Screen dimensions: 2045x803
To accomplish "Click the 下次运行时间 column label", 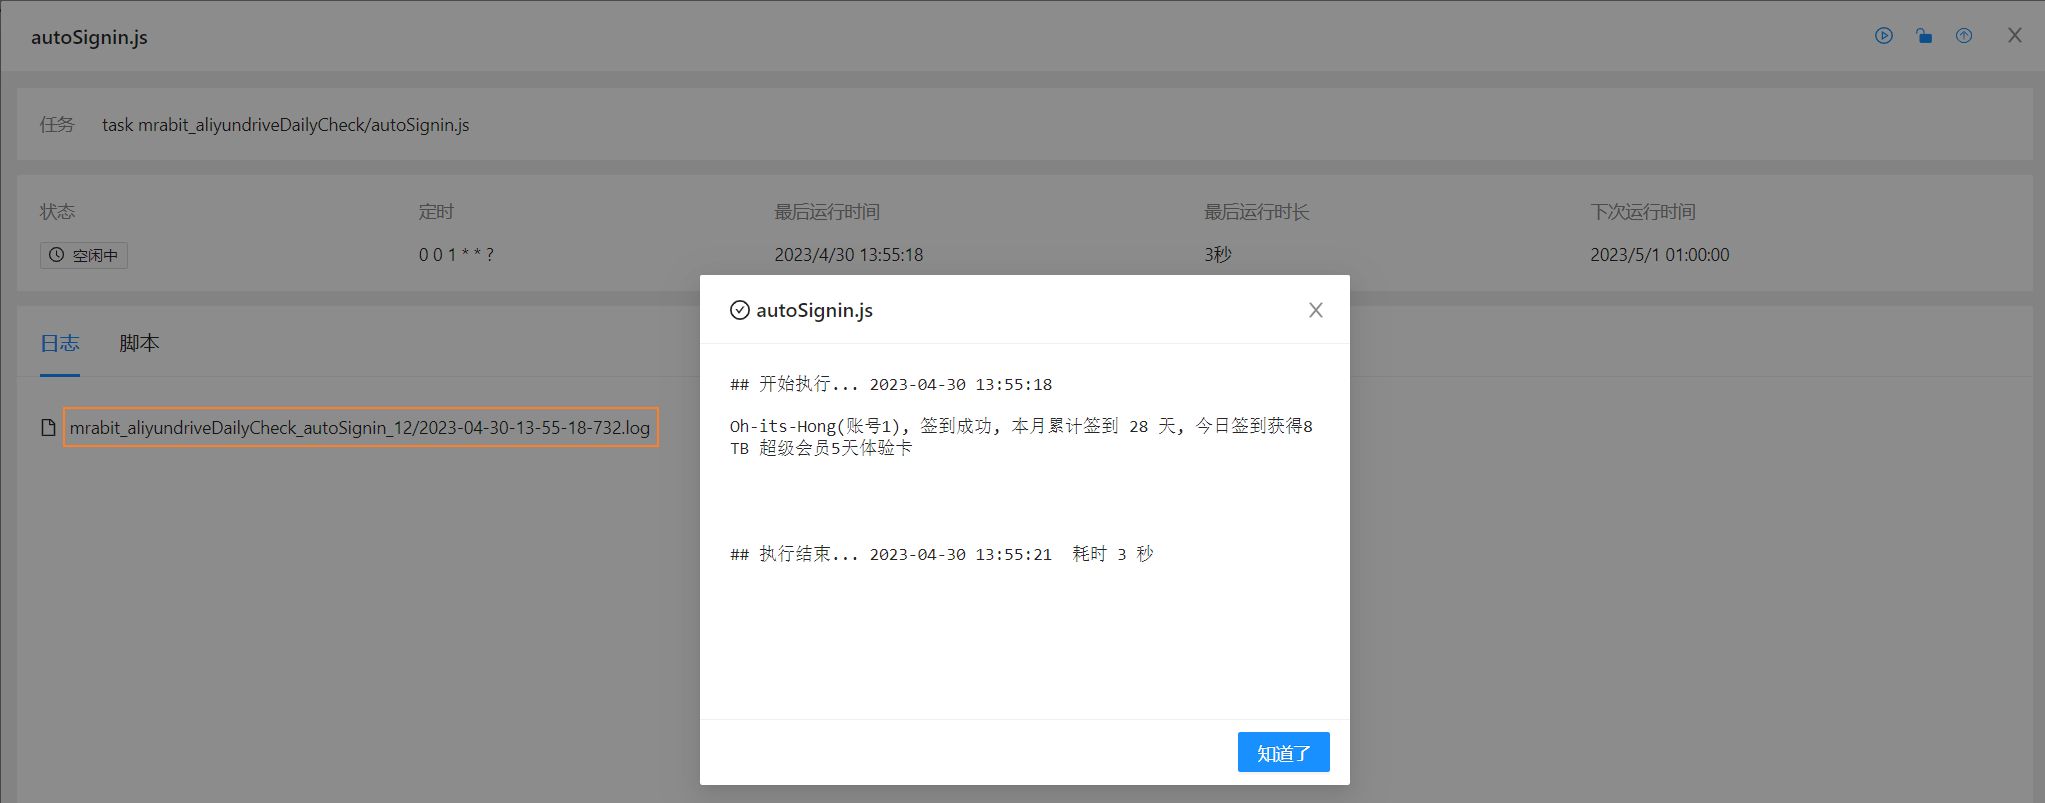I will (x=1643, y=212).
